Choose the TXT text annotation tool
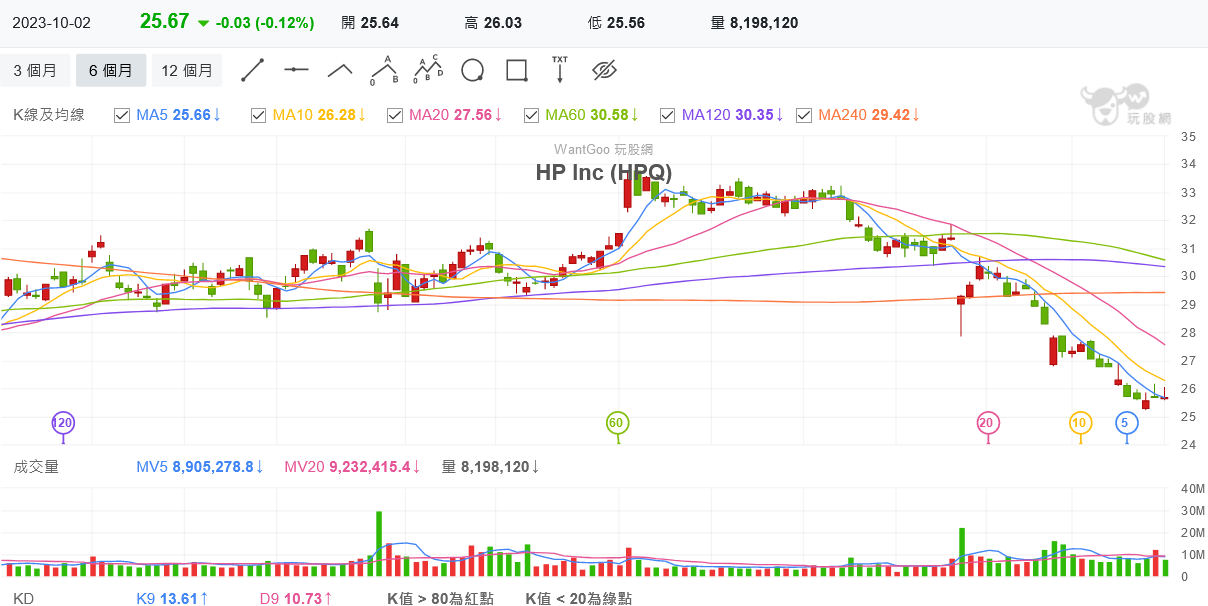1208x606 pixels. [x=560, y=69]
